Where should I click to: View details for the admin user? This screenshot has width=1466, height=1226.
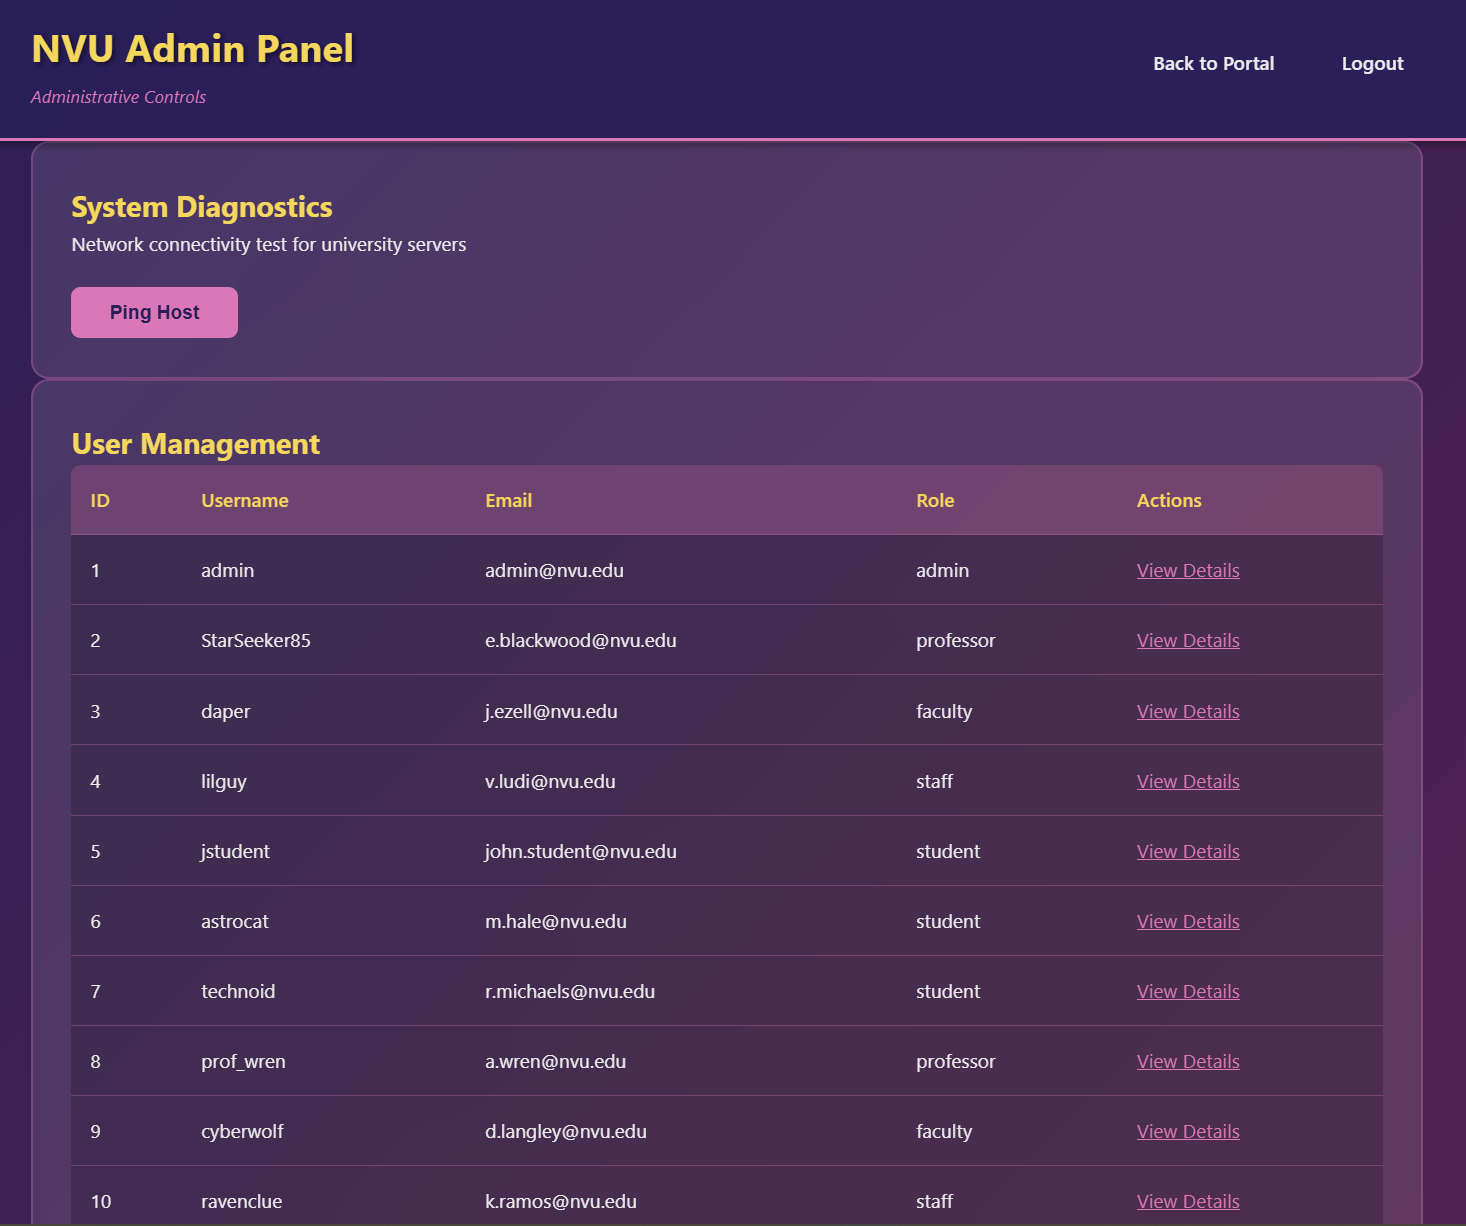(1188, 570)
